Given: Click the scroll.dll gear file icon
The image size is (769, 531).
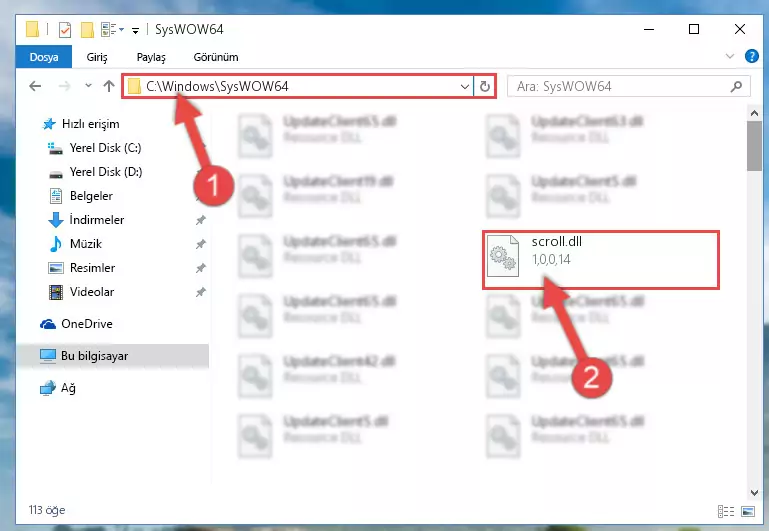Looking at the screenshot, I should (503, 256).
